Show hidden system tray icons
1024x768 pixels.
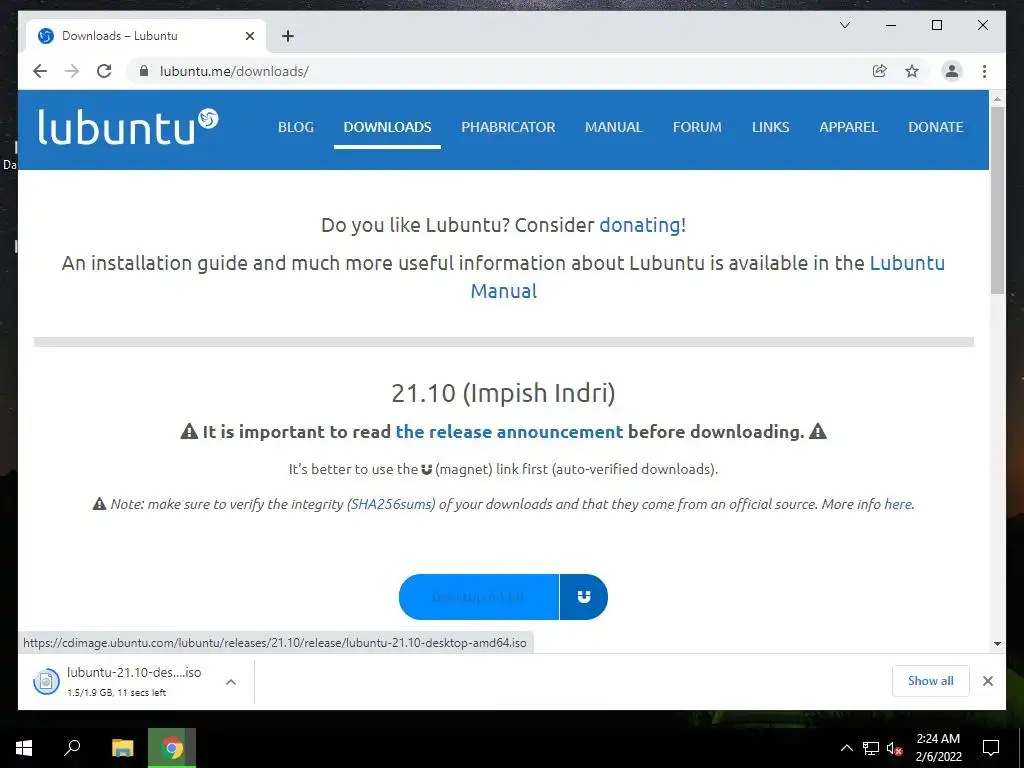[846, 748]
